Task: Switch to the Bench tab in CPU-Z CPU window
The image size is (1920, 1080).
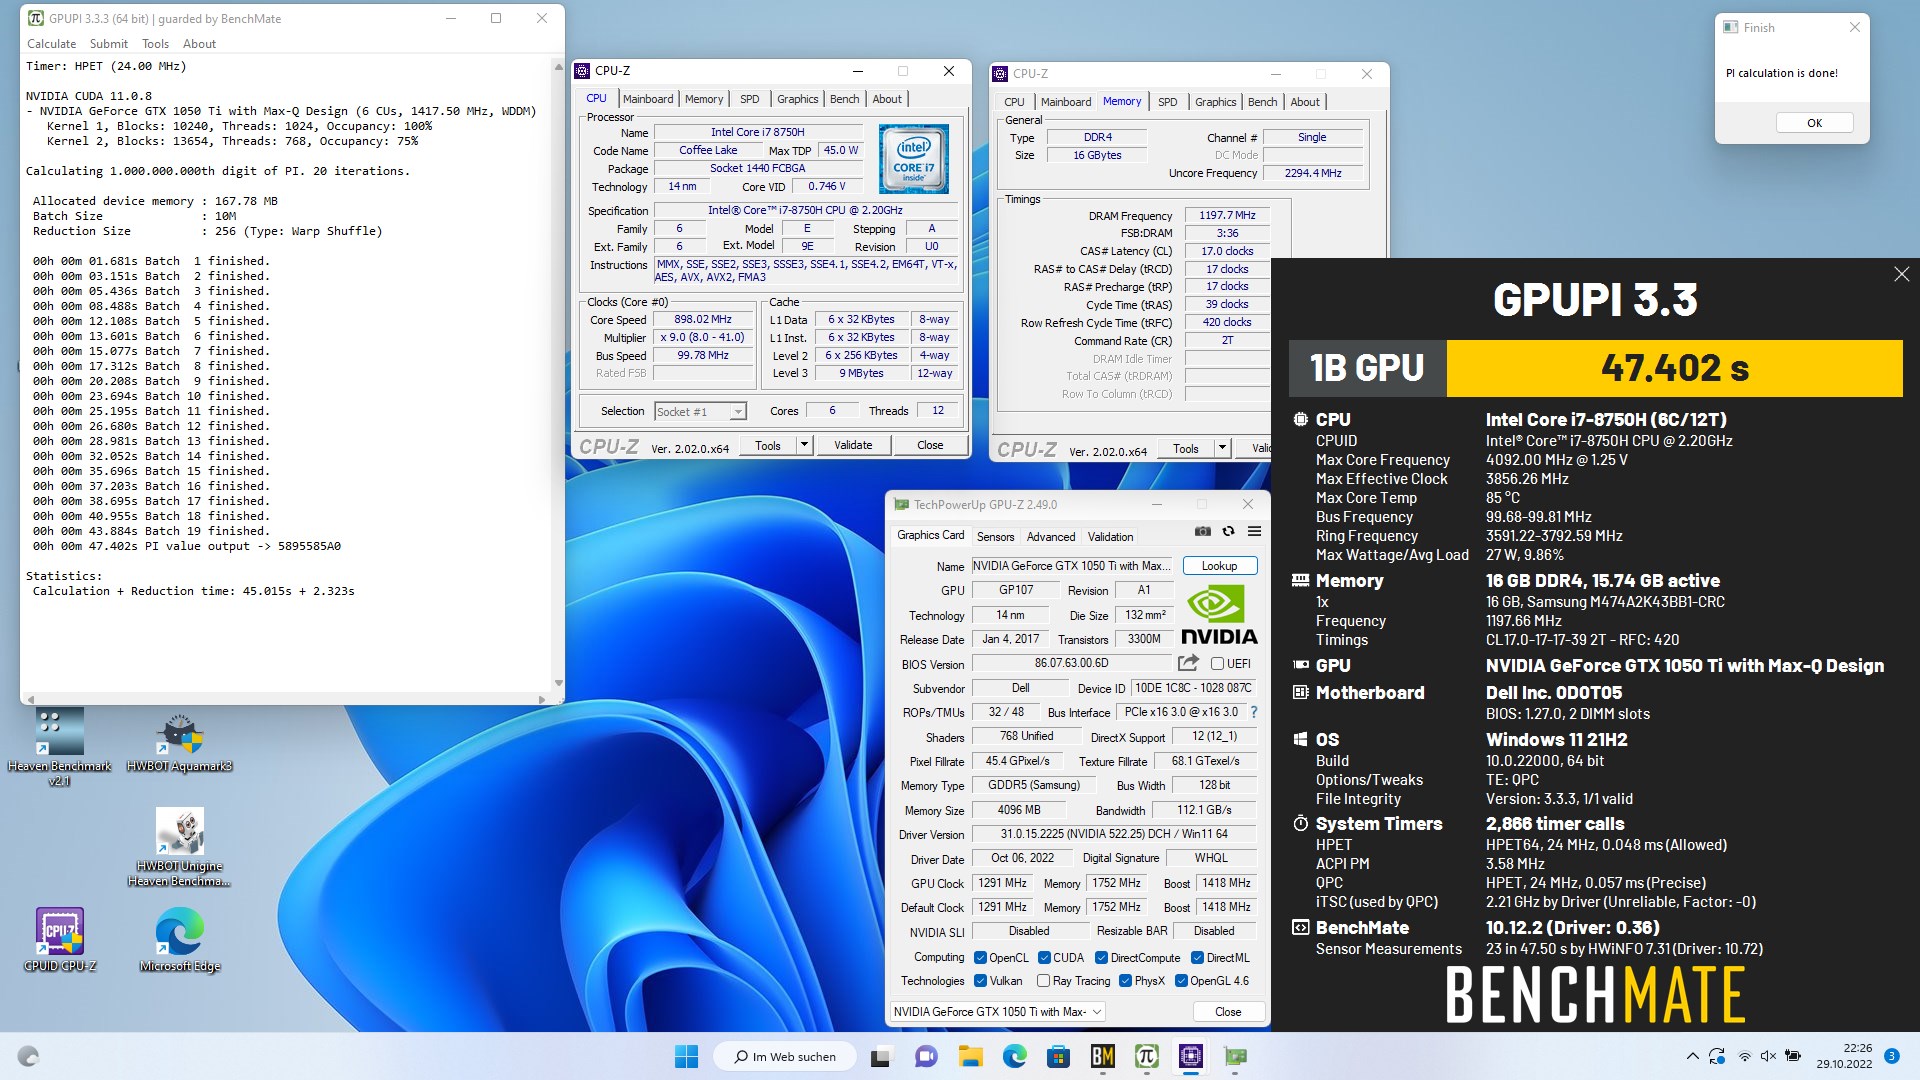Action: click(x=844, y=99)
